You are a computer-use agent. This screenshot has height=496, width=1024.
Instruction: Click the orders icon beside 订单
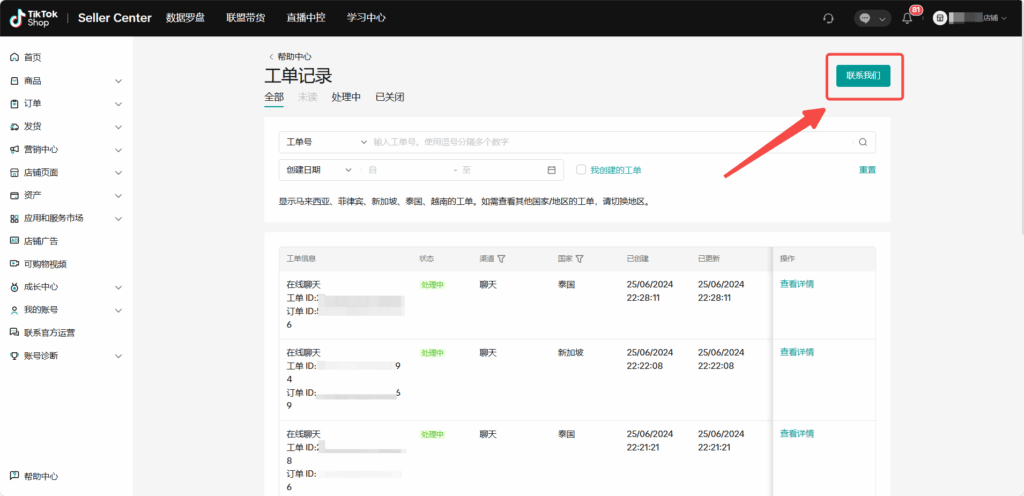pos(14,104)
